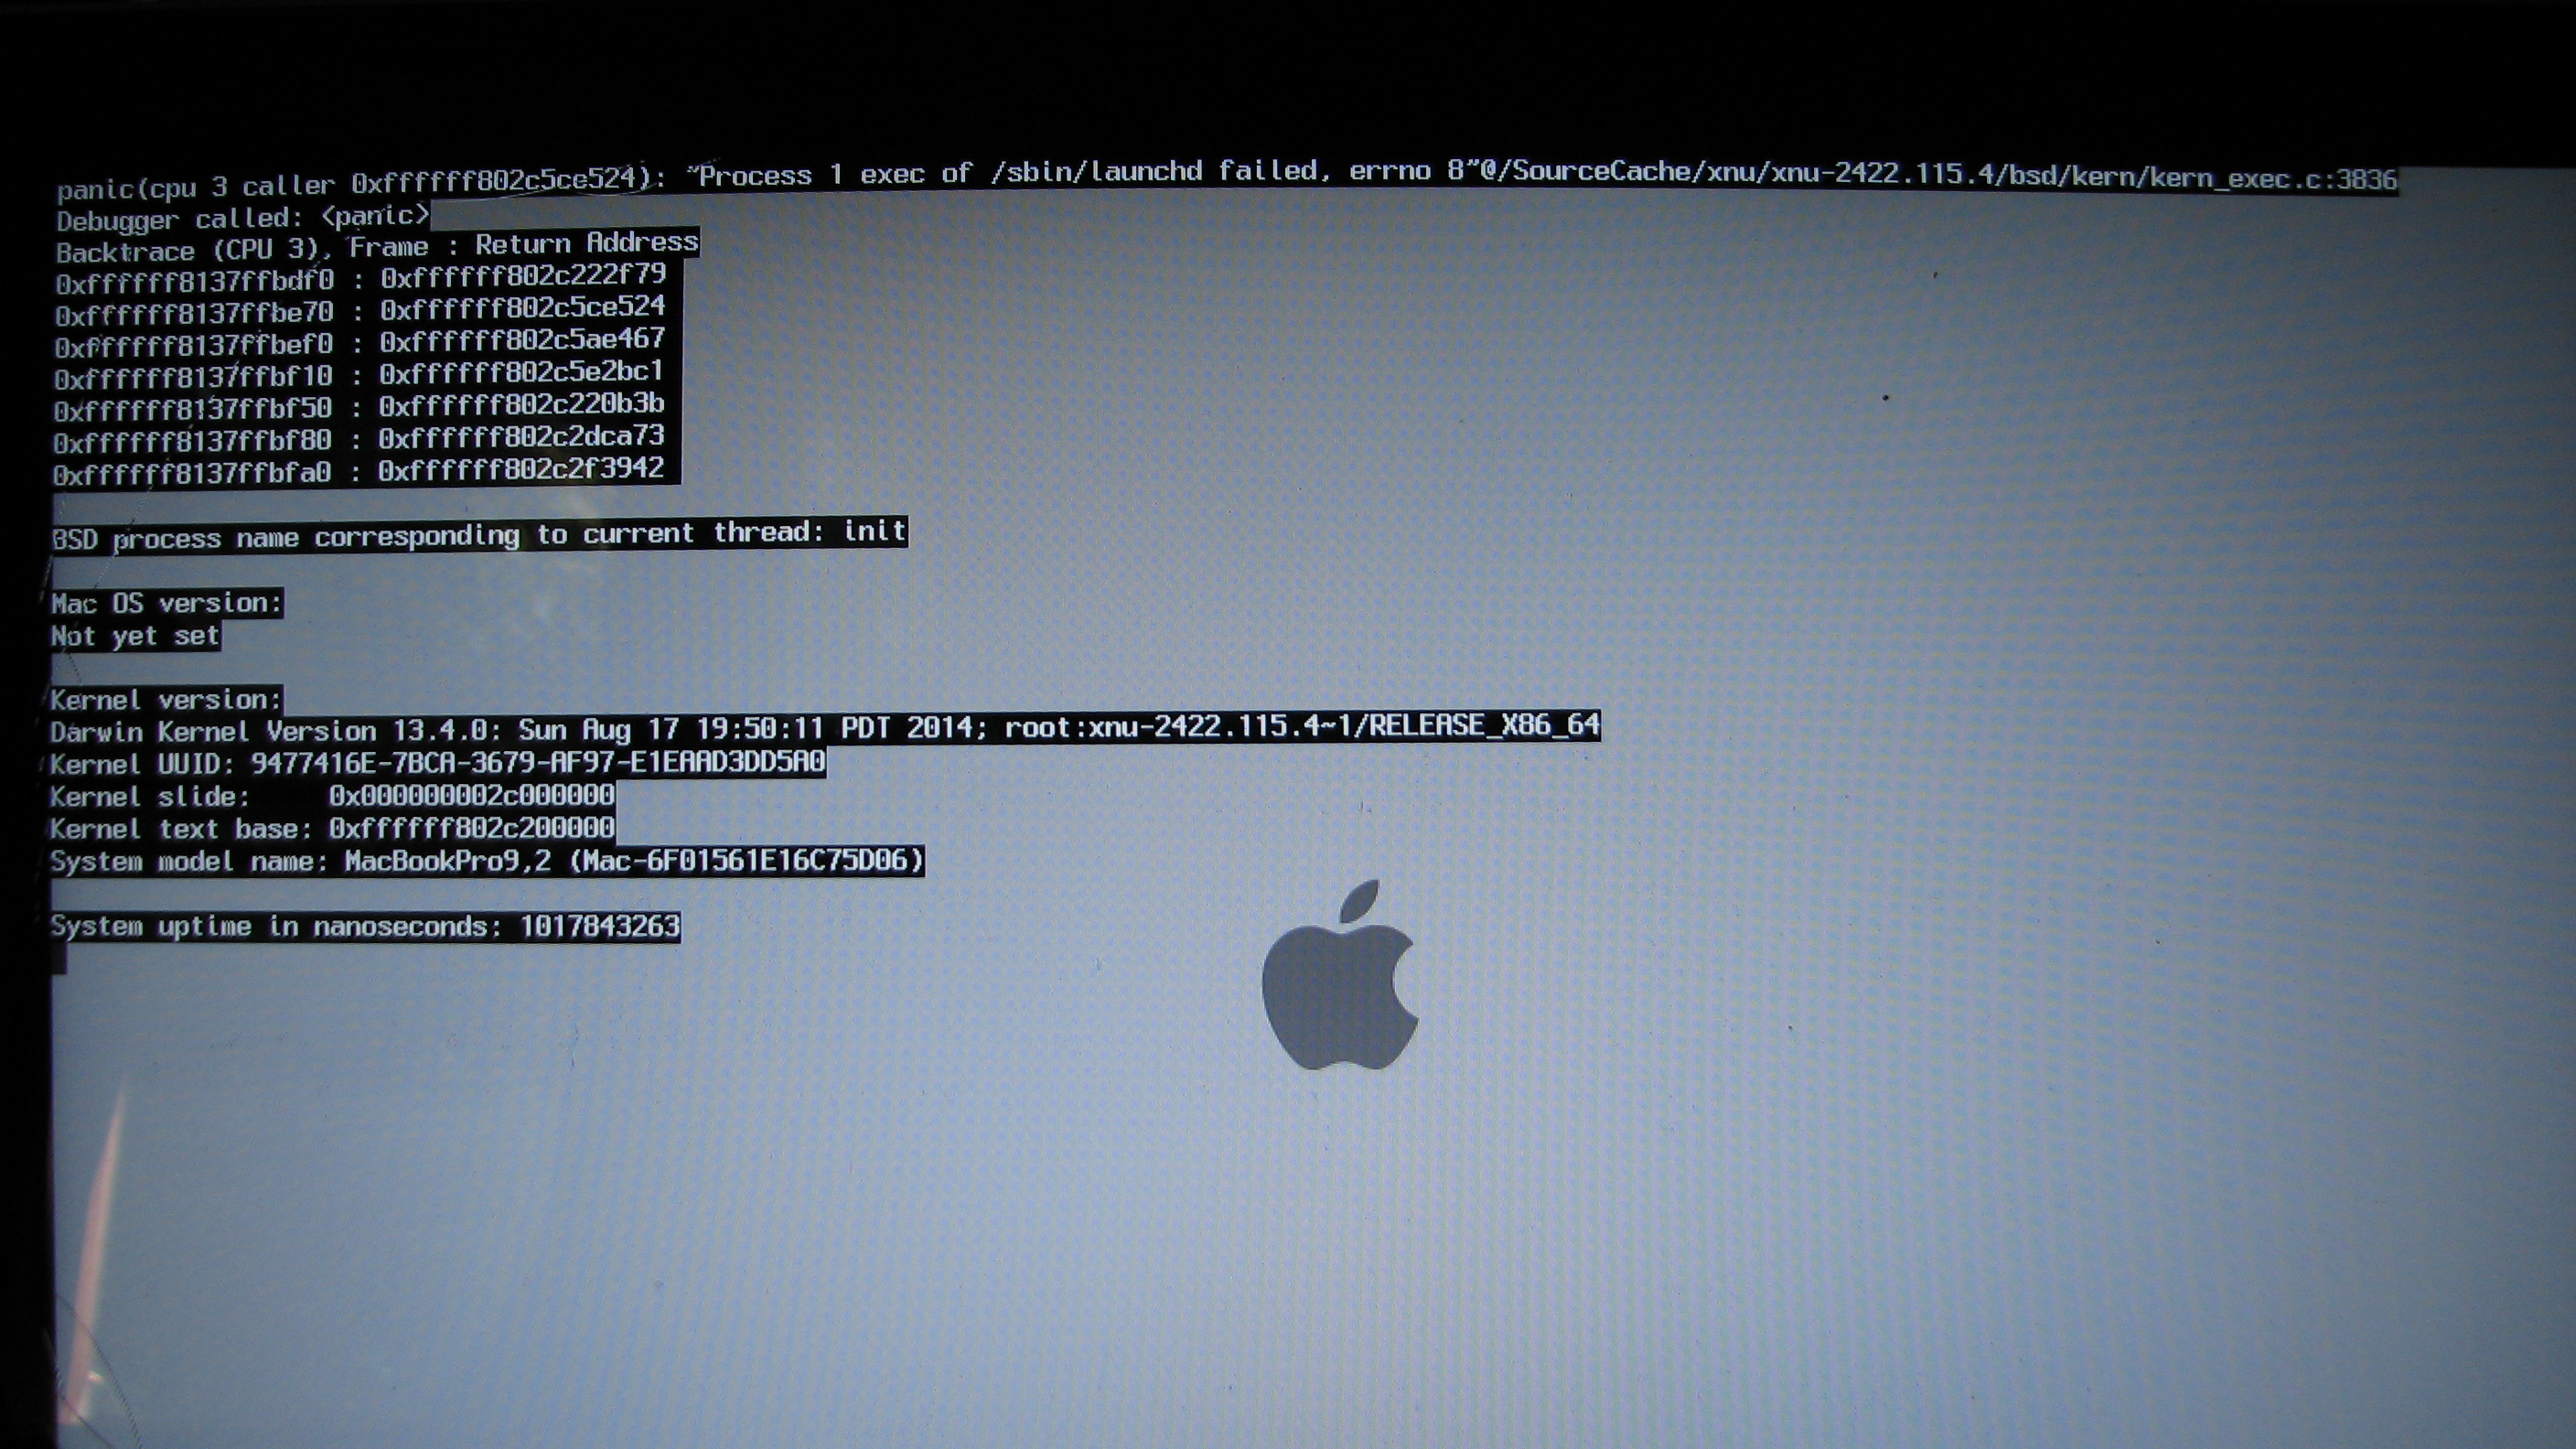2576x1449 pixels.
Task: Click the 'Backtrace (CPU 3)' header line
Action: [377, 246]
